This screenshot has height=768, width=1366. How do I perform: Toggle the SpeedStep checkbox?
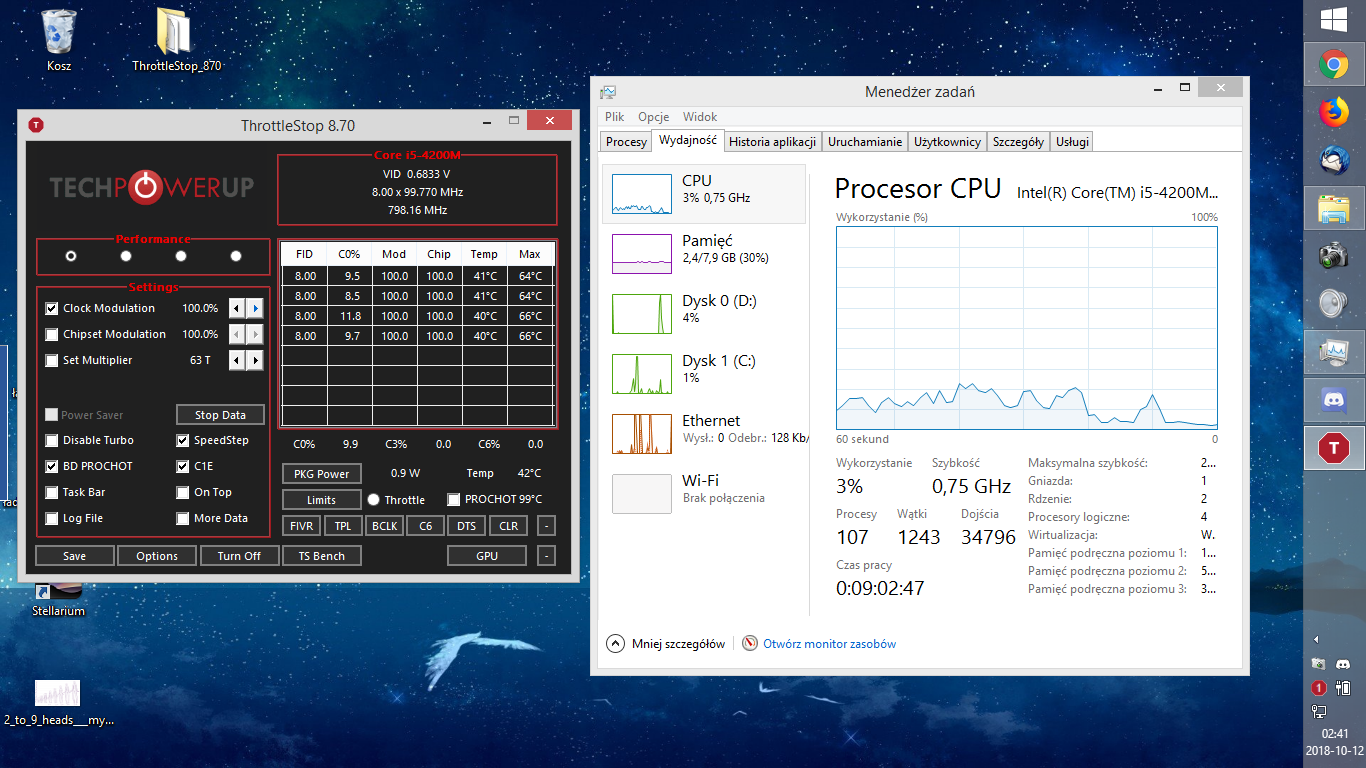(183, 440)
